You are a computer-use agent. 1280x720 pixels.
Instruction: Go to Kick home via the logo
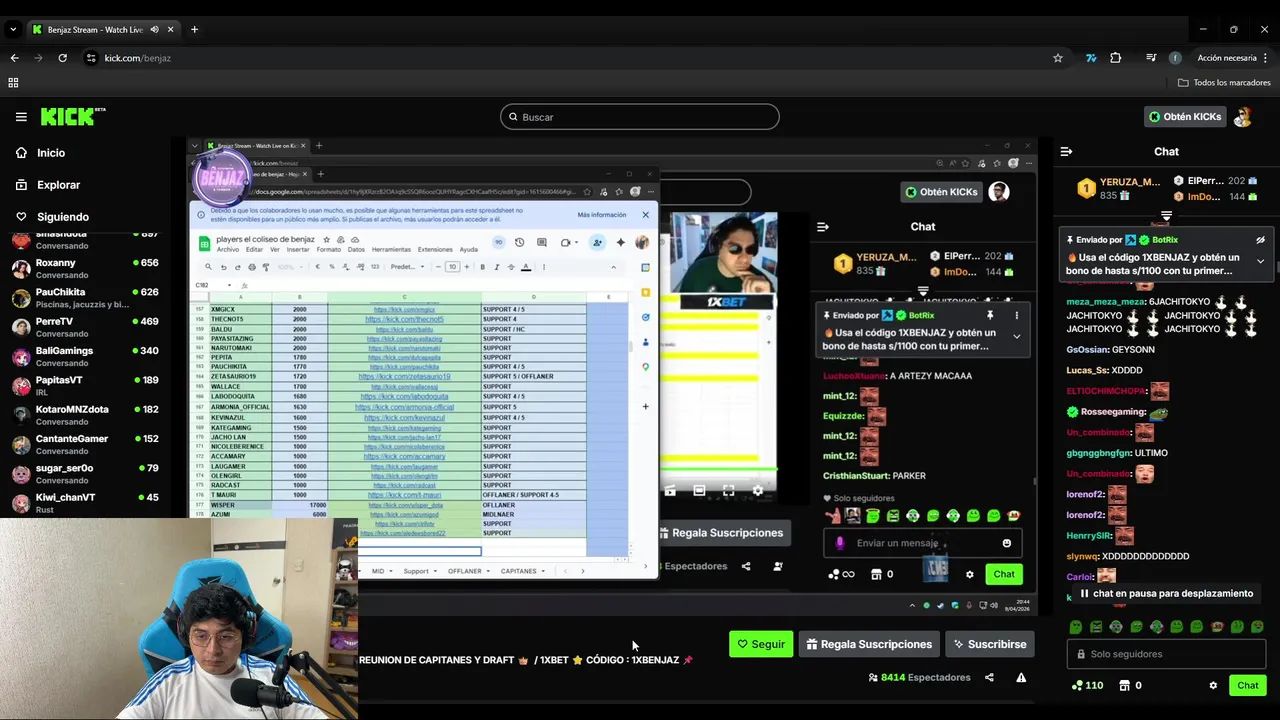tap(72, 117)
